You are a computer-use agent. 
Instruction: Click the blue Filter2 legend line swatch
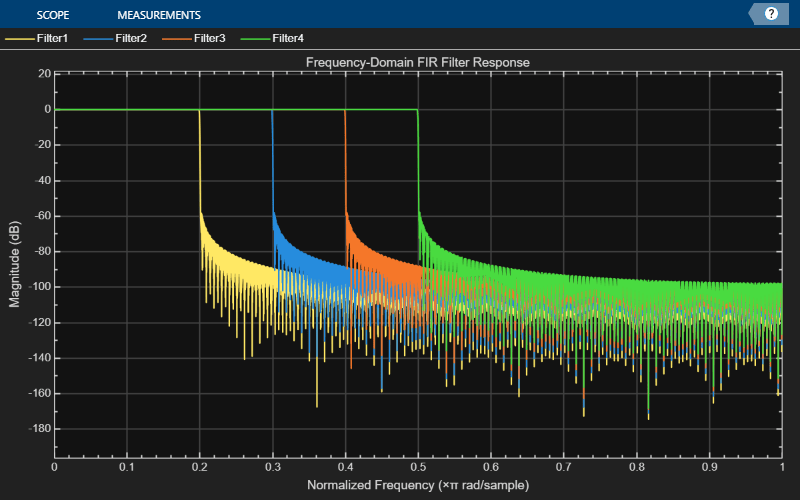pyautogui.click(x=98, y=39)
